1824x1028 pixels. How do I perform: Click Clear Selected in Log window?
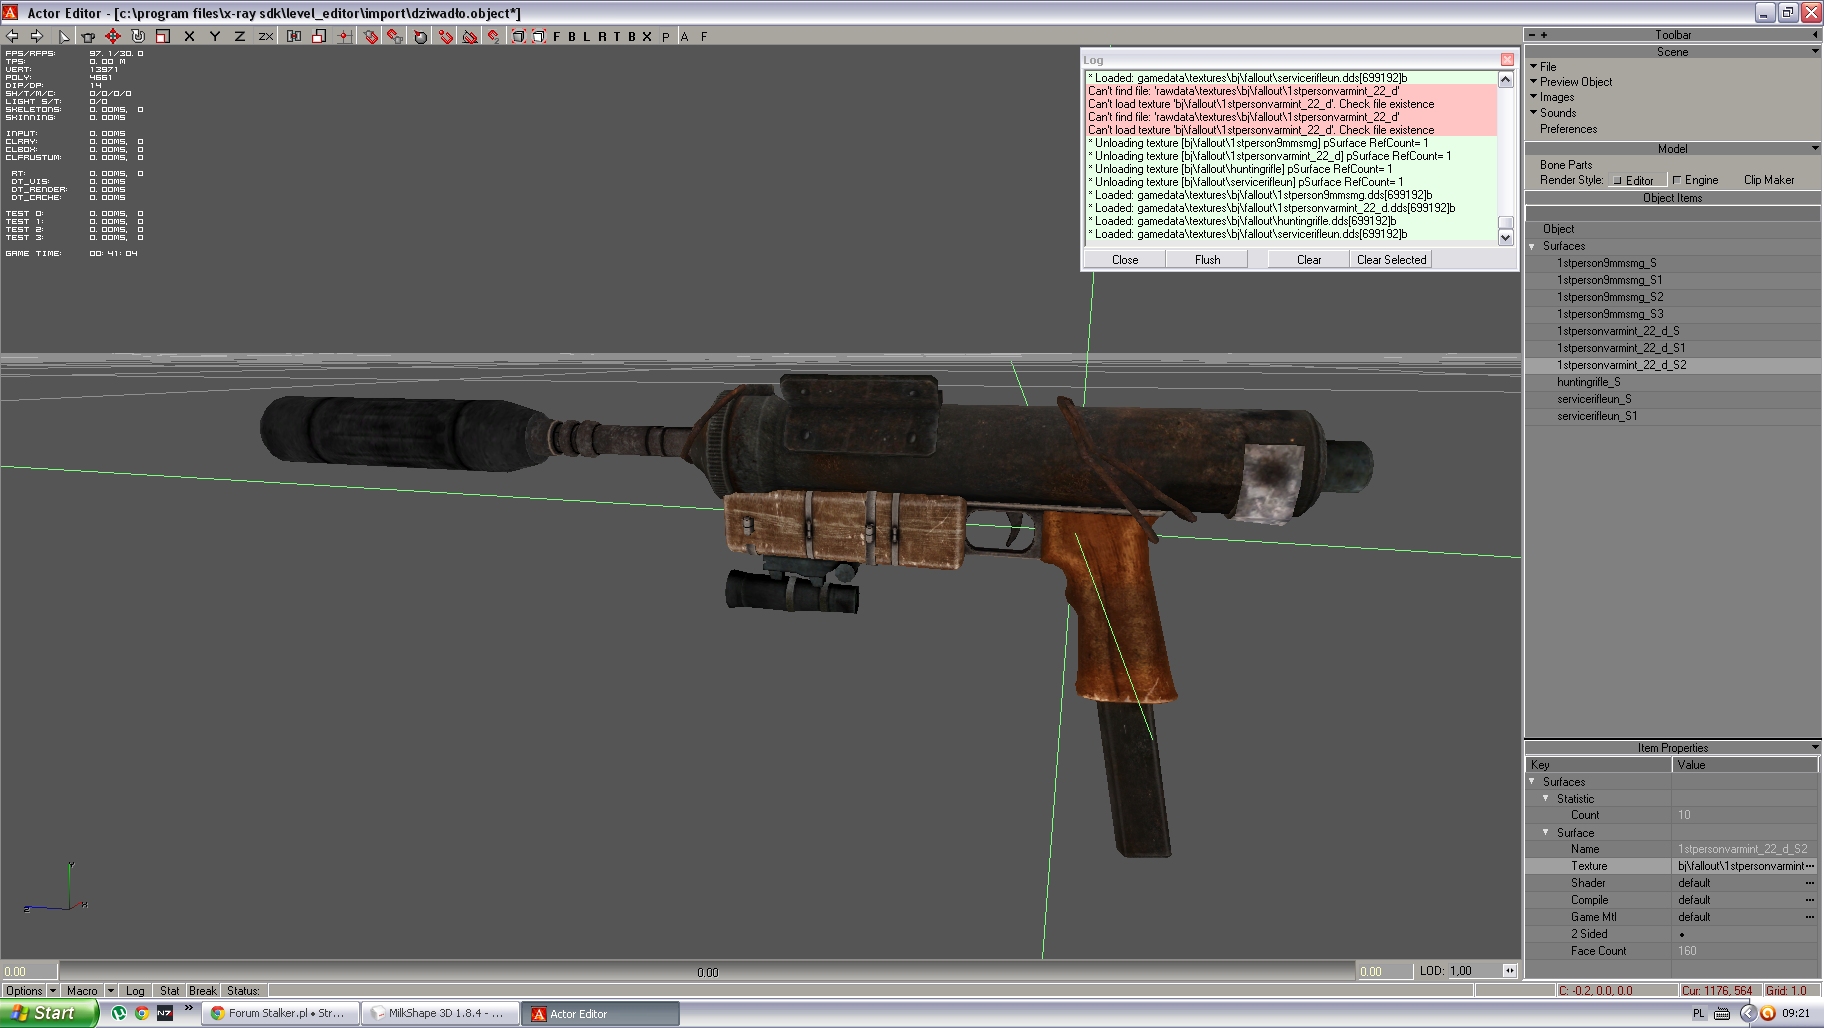pos(1391,260)
